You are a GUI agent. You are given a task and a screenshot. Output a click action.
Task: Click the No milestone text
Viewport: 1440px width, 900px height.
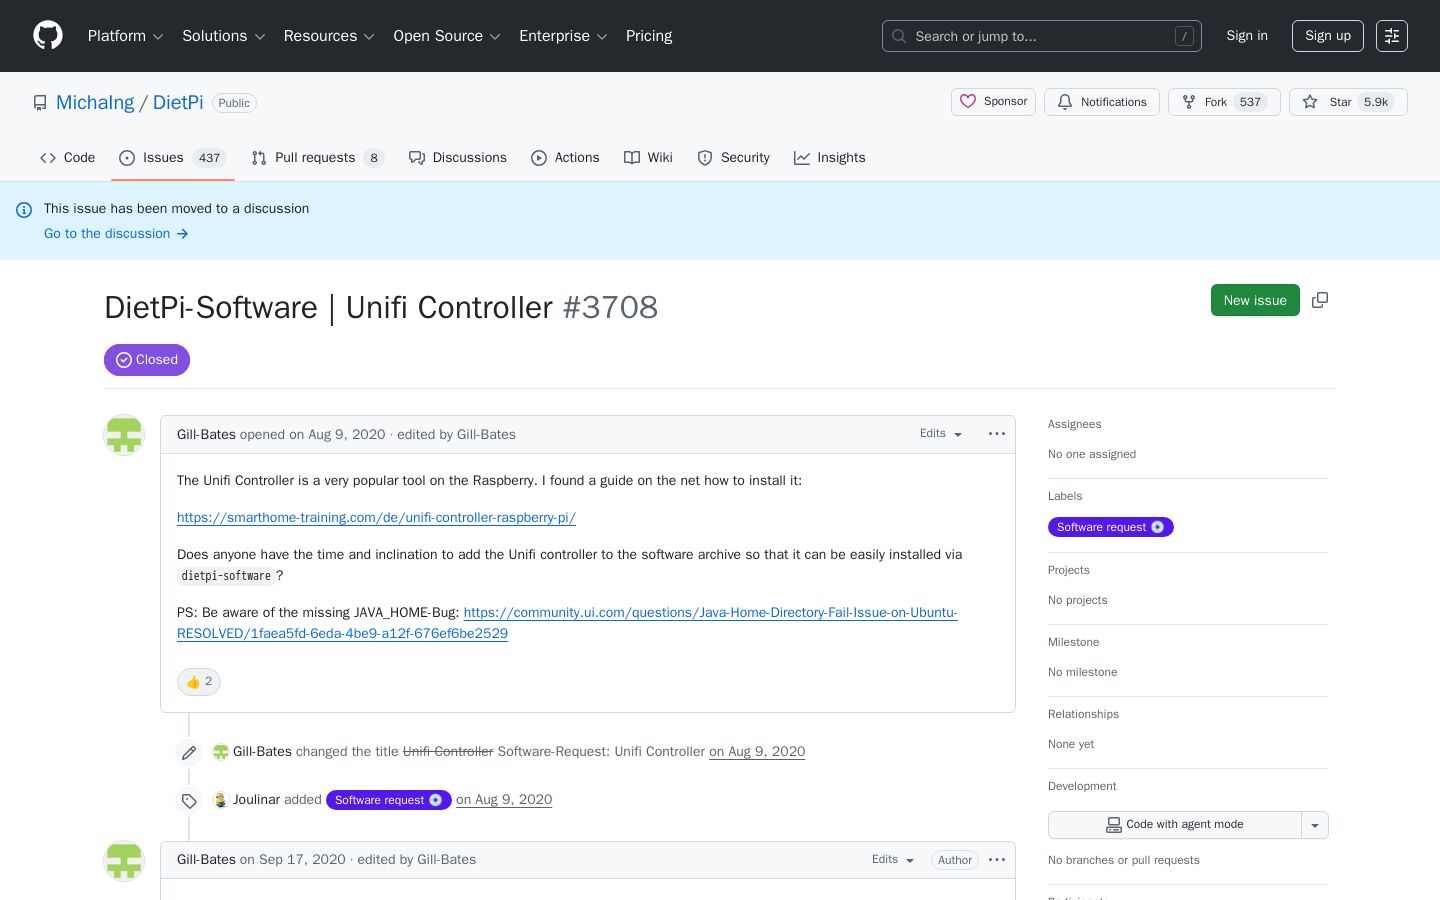point(1083,672)
